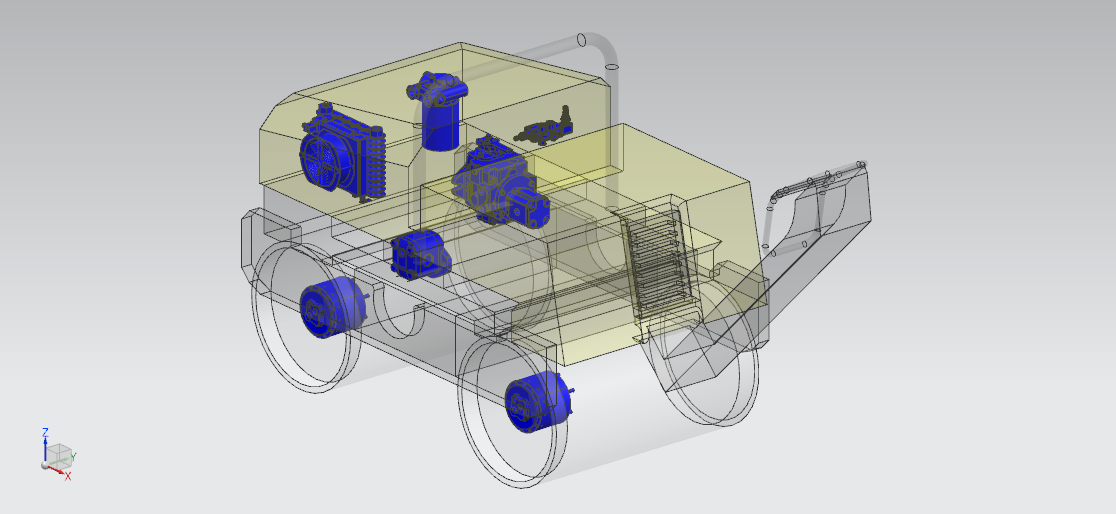Image resolution: width=1116 pixels, height=514 pixels.
Task: Click the green Y axis label on the triad
Action: [74, 457]
